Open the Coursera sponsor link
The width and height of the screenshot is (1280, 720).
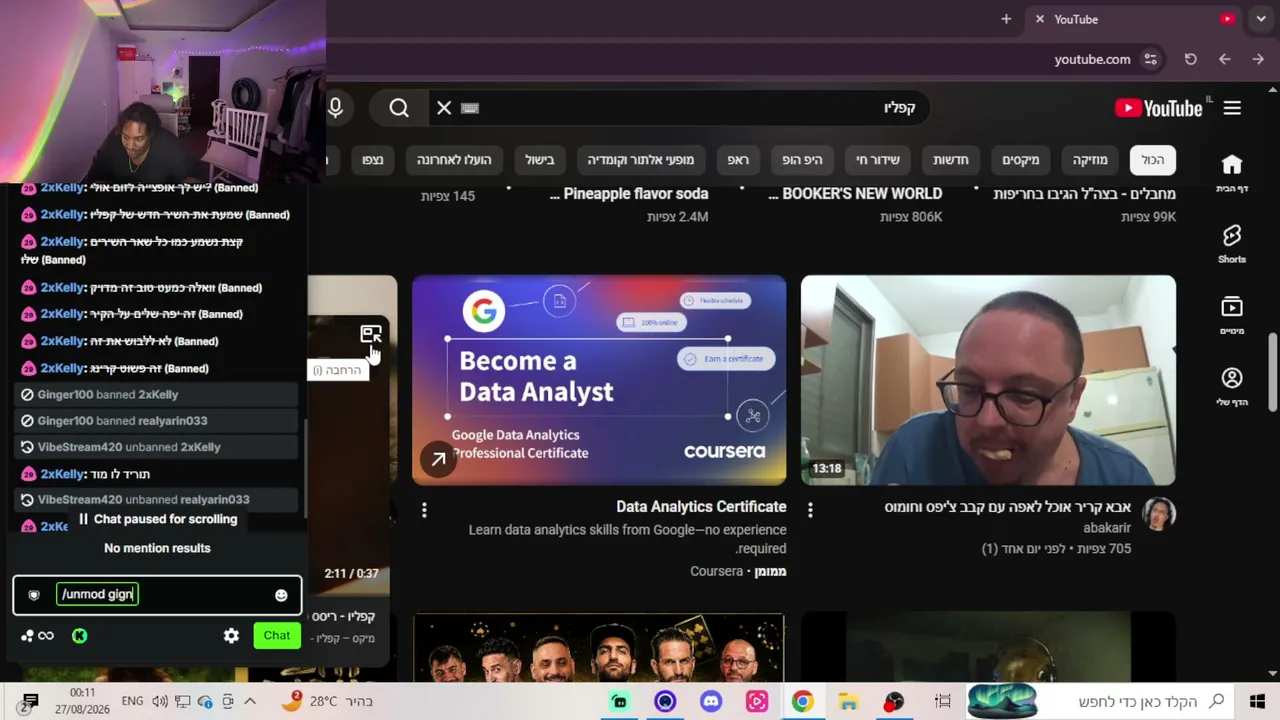(x=717, y=571)
